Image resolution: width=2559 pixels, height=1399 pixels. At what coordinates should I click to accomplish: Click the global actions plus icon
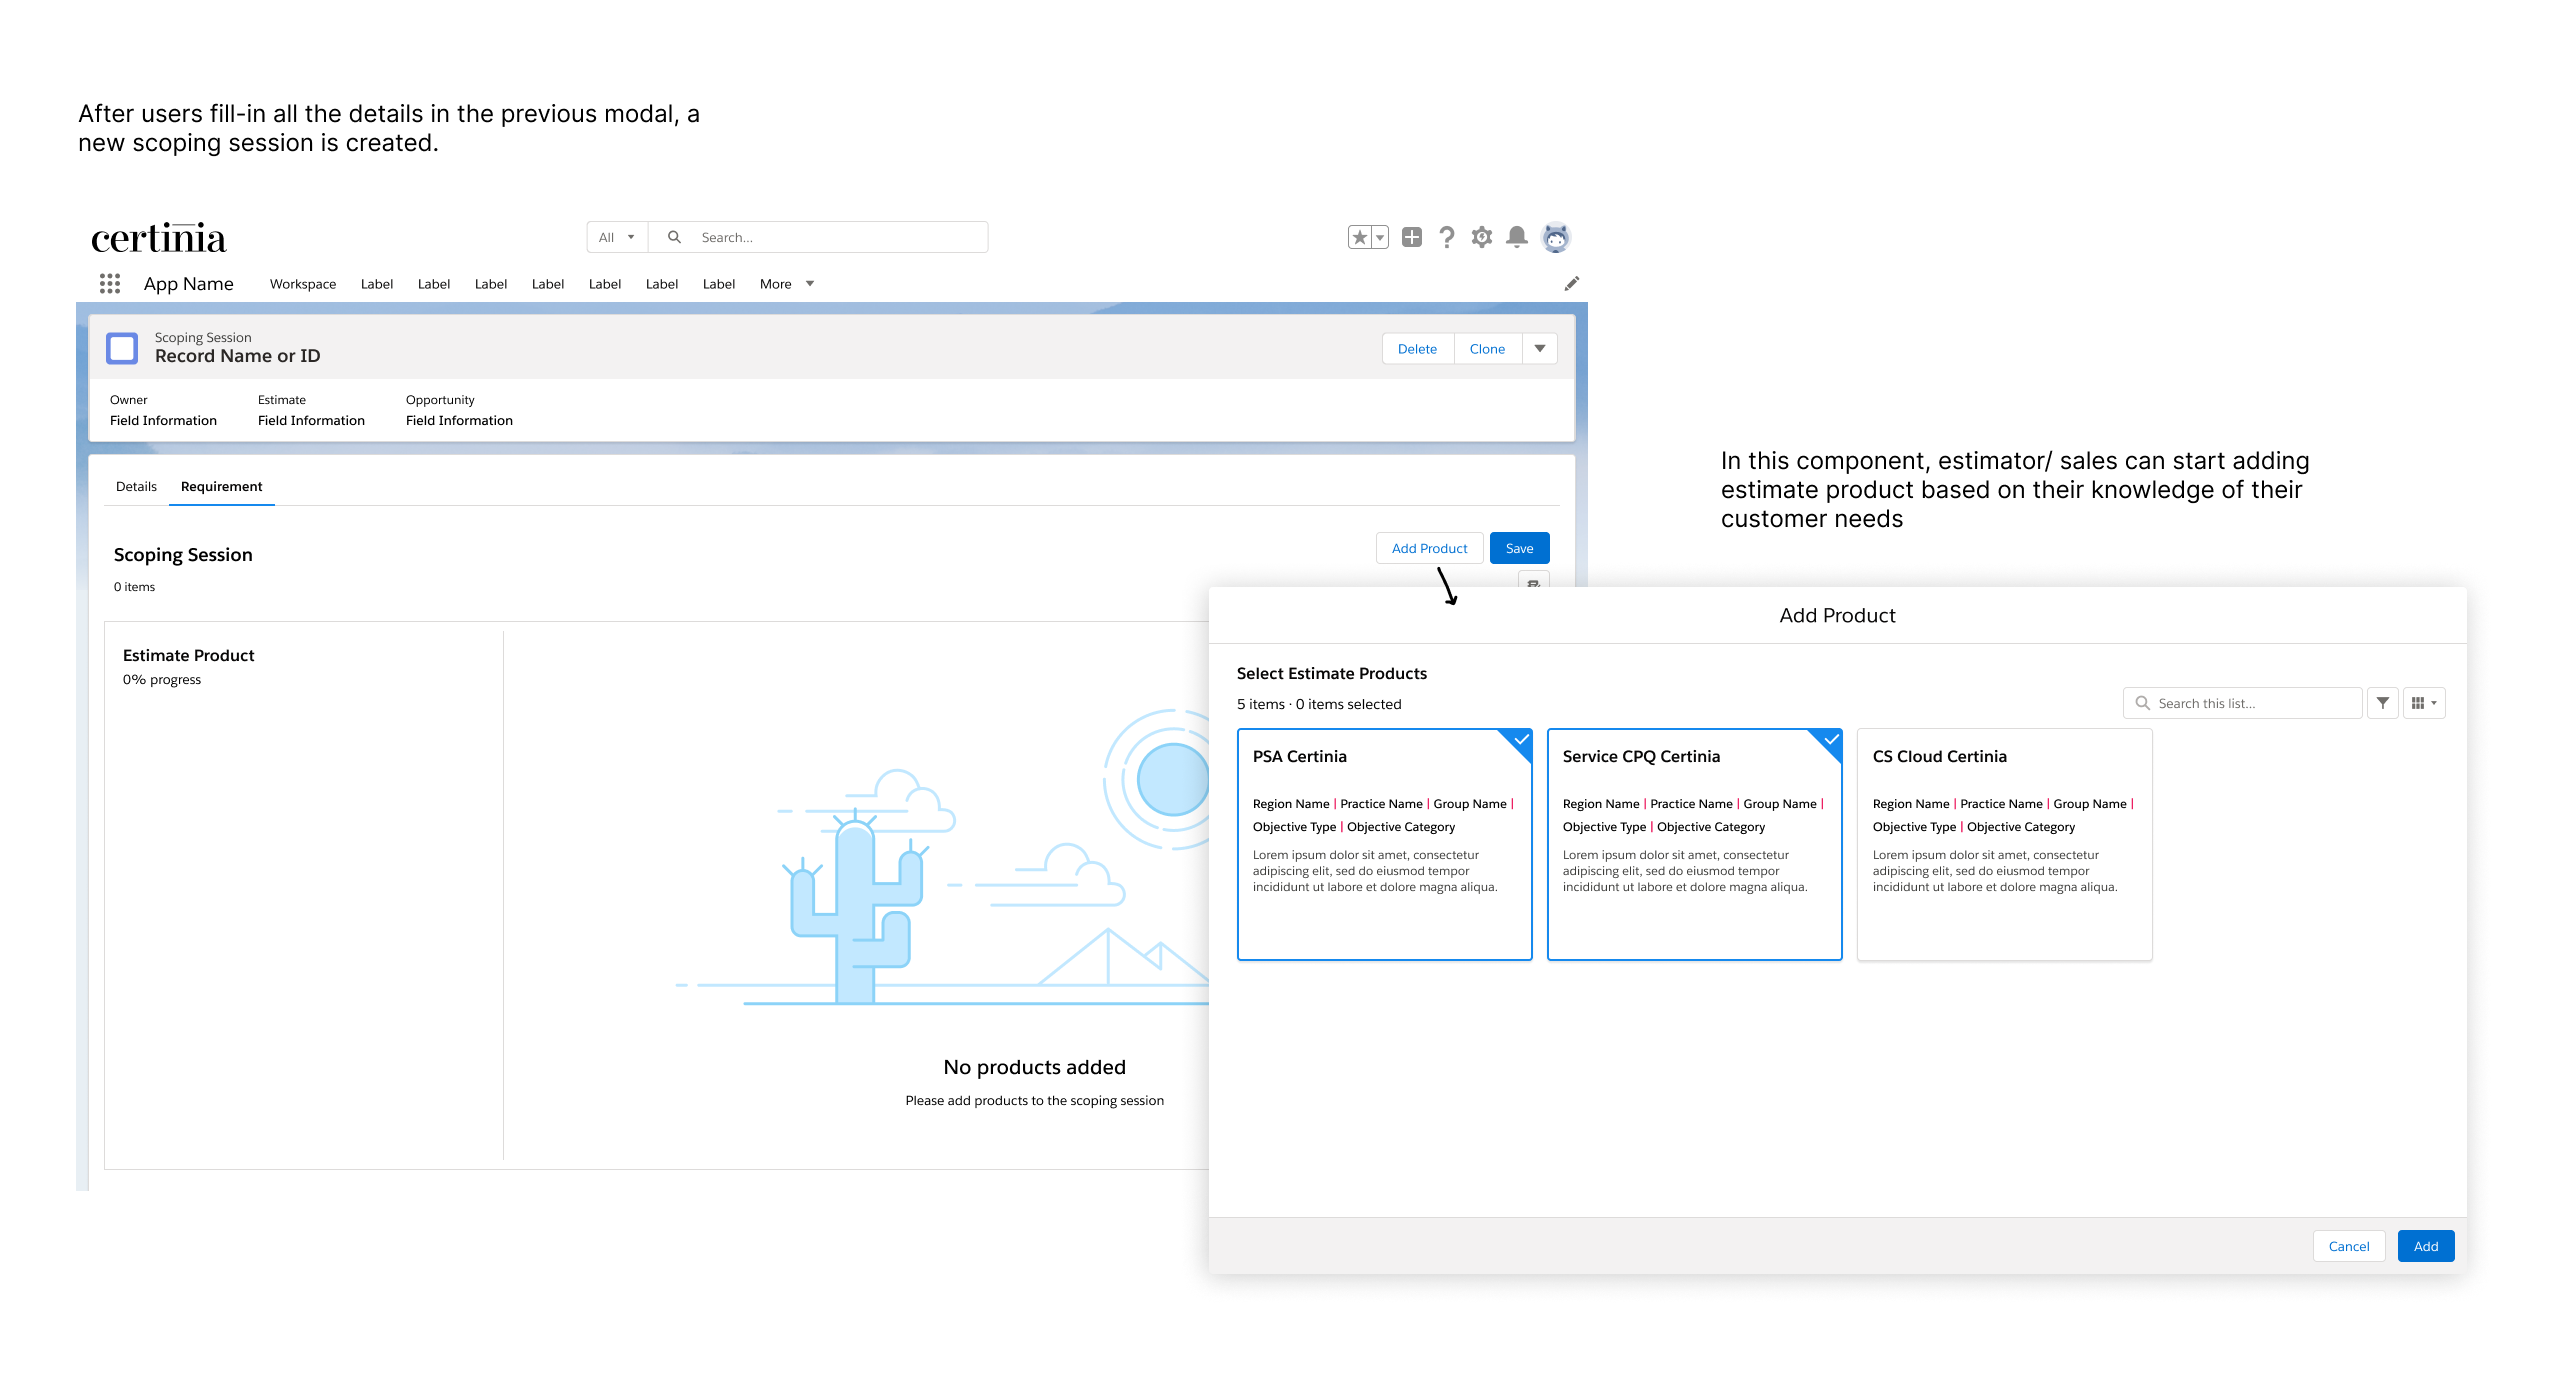point(1411,237)
